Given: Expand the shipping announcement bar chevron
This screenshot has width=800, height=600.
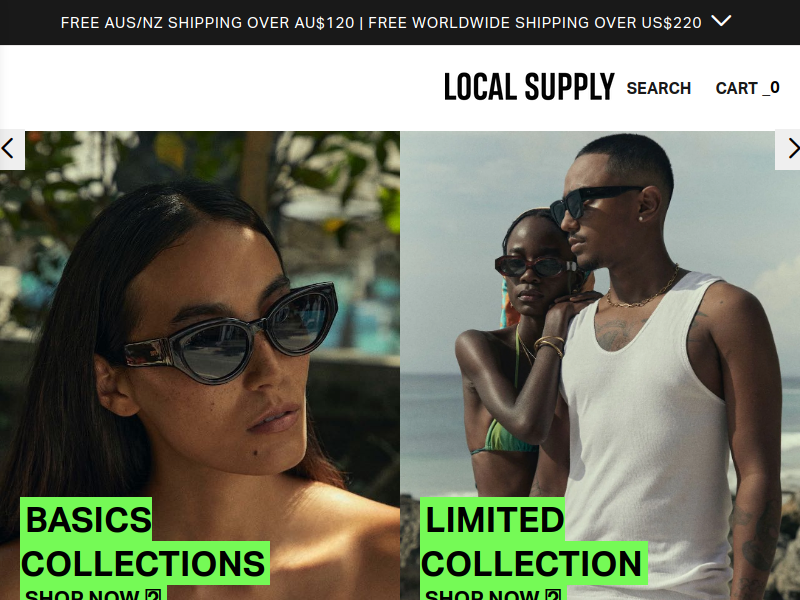Looking at the screenshot, I should pos(721,21).
